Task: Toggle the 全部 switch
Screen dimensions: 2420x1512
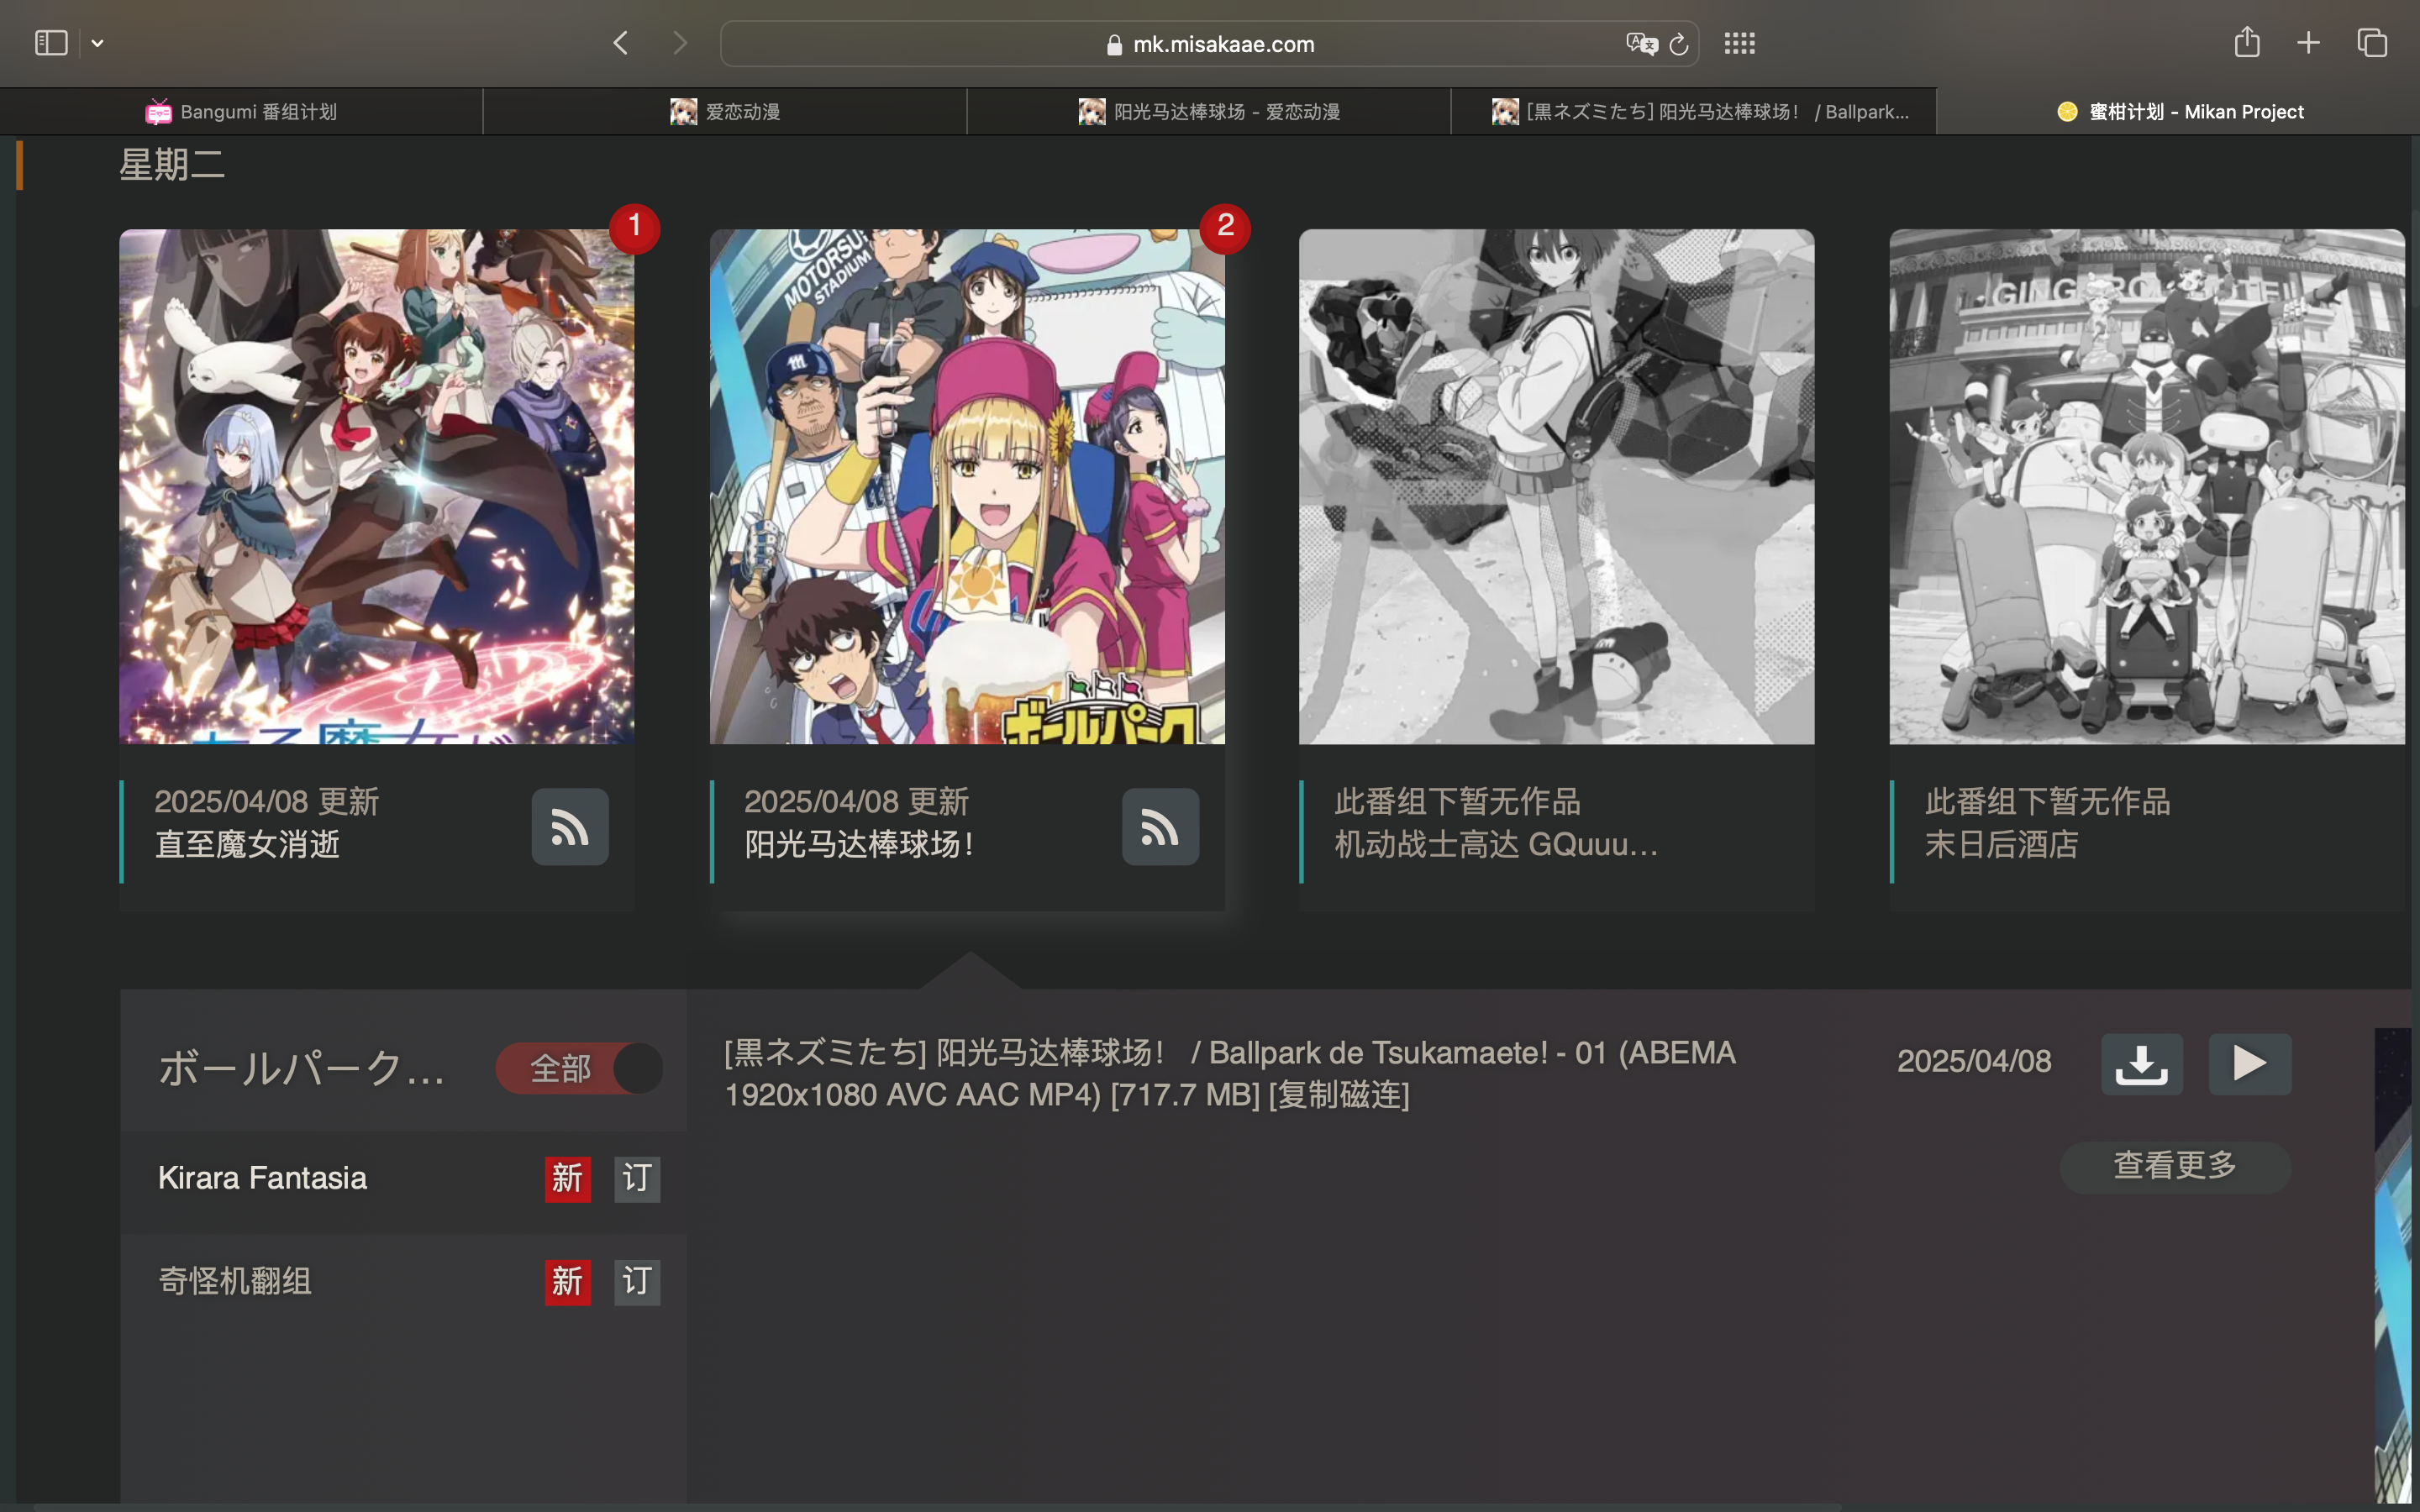Action: coord(580,1068)
